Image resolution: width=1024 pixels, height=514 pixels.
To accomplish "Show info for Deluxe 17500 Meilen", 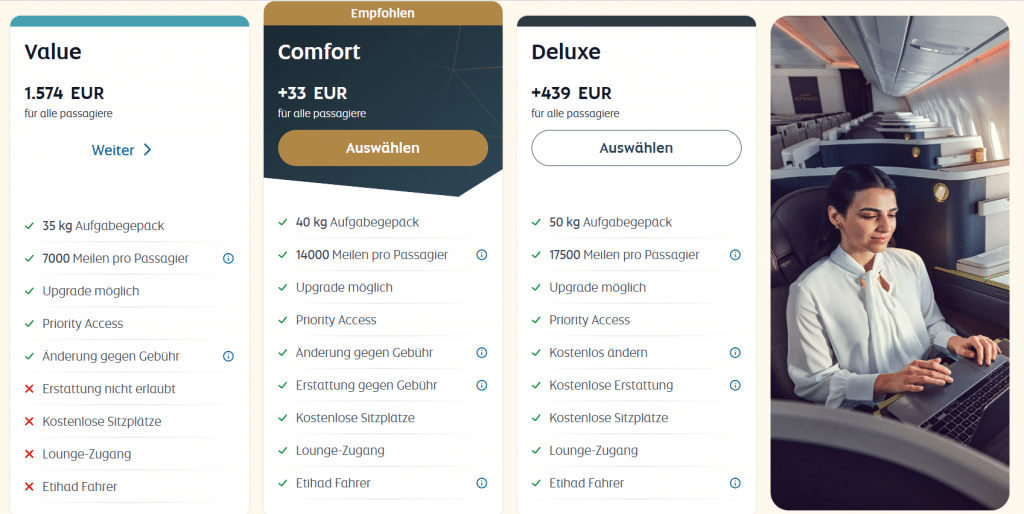I will (x=735, y=255).
